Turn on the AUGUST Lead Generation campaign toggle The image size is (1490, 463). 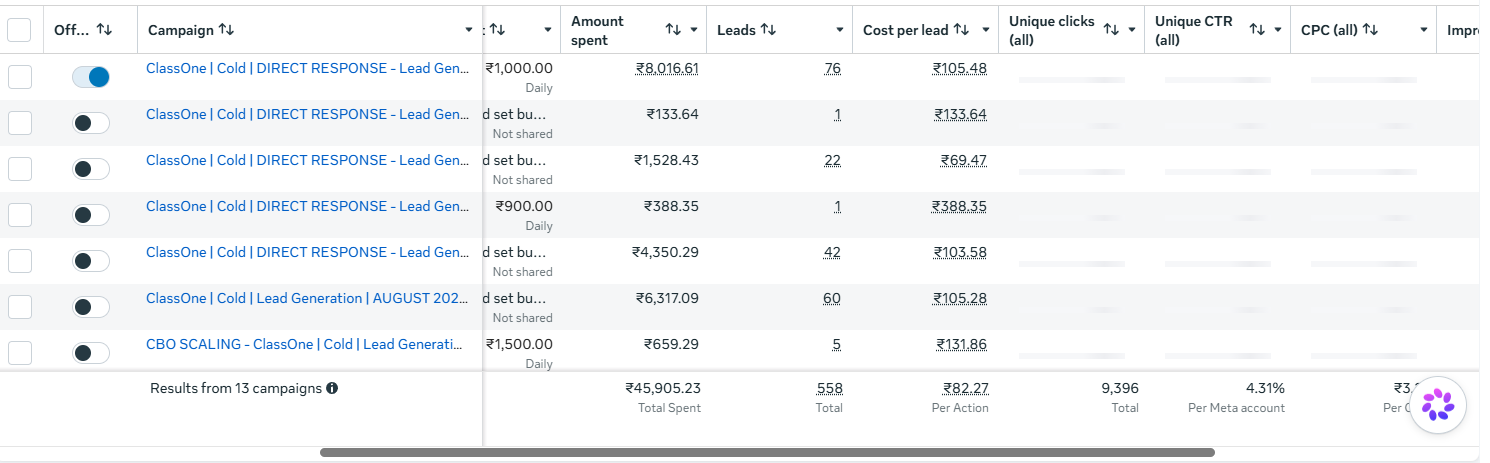[91, 307]
